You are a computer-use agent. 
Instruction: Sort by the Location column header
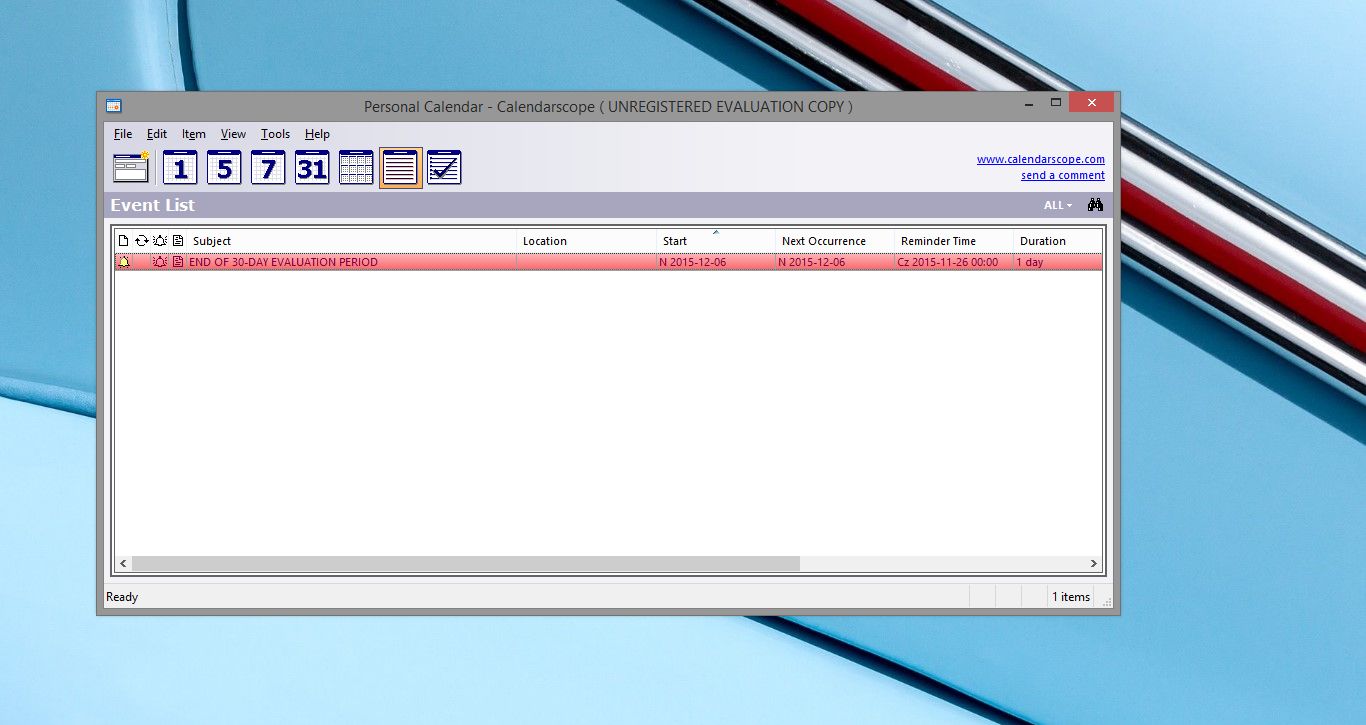pyautogui.click(x=587, y=241)
